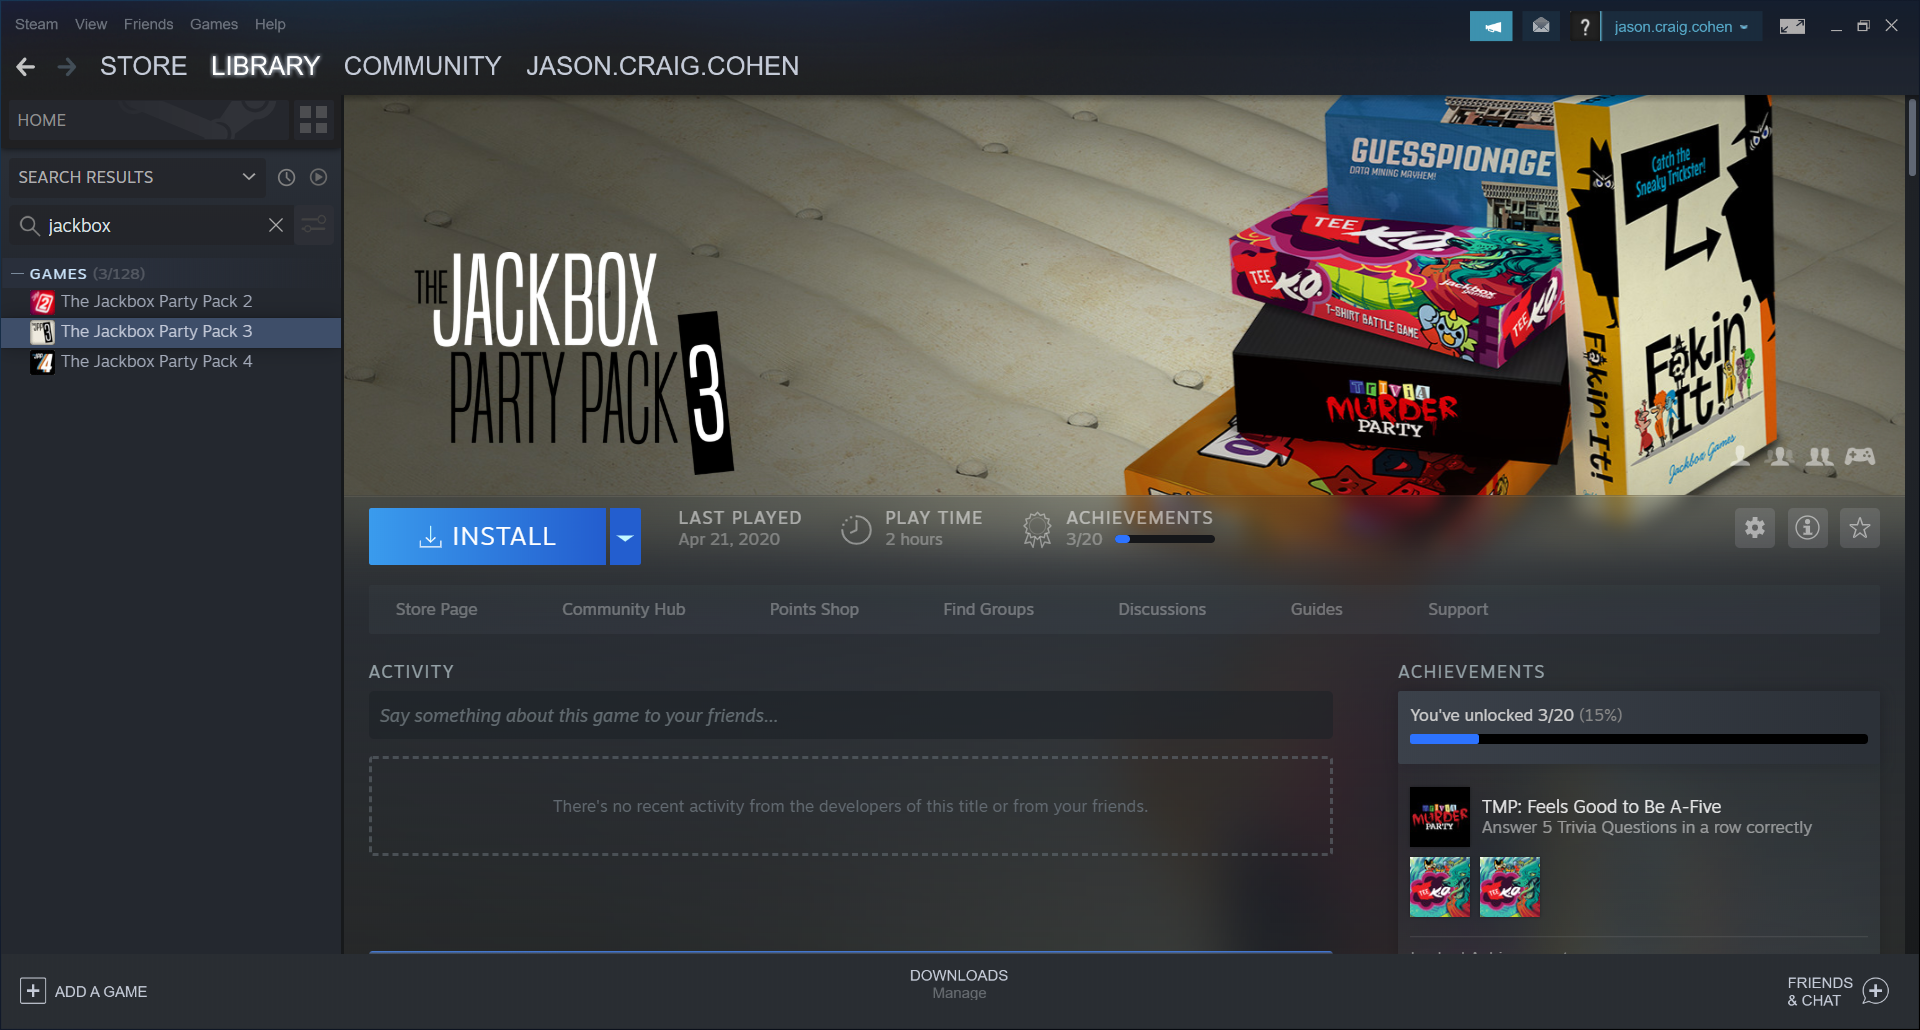Click the Install button
The image size is (1920, 1030).
coord(487,537)
